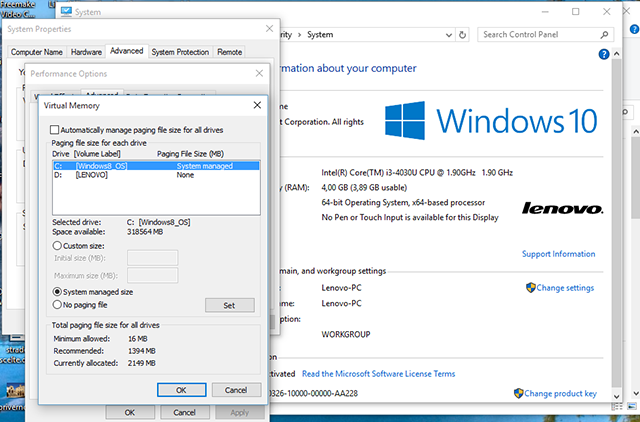Click the Recommended 1394 MB value
Image resolution: width=640 pixels, height=422 pixels.
(141, 351)
